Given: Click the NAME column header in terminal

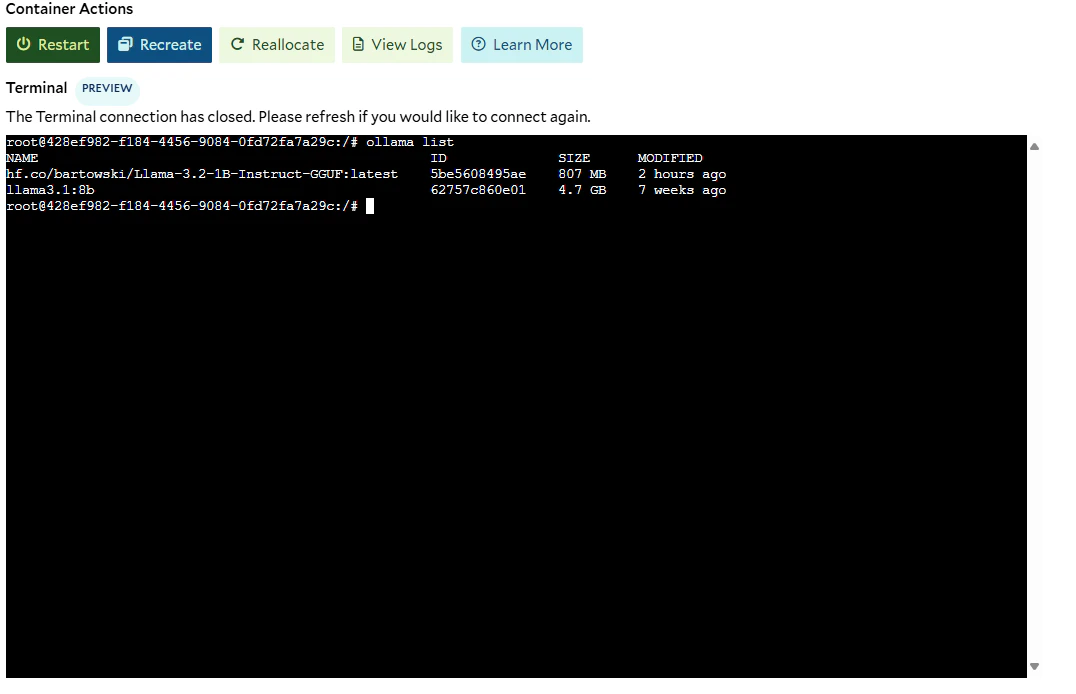Looking at the screenshot, I should (x=22, y=158).
